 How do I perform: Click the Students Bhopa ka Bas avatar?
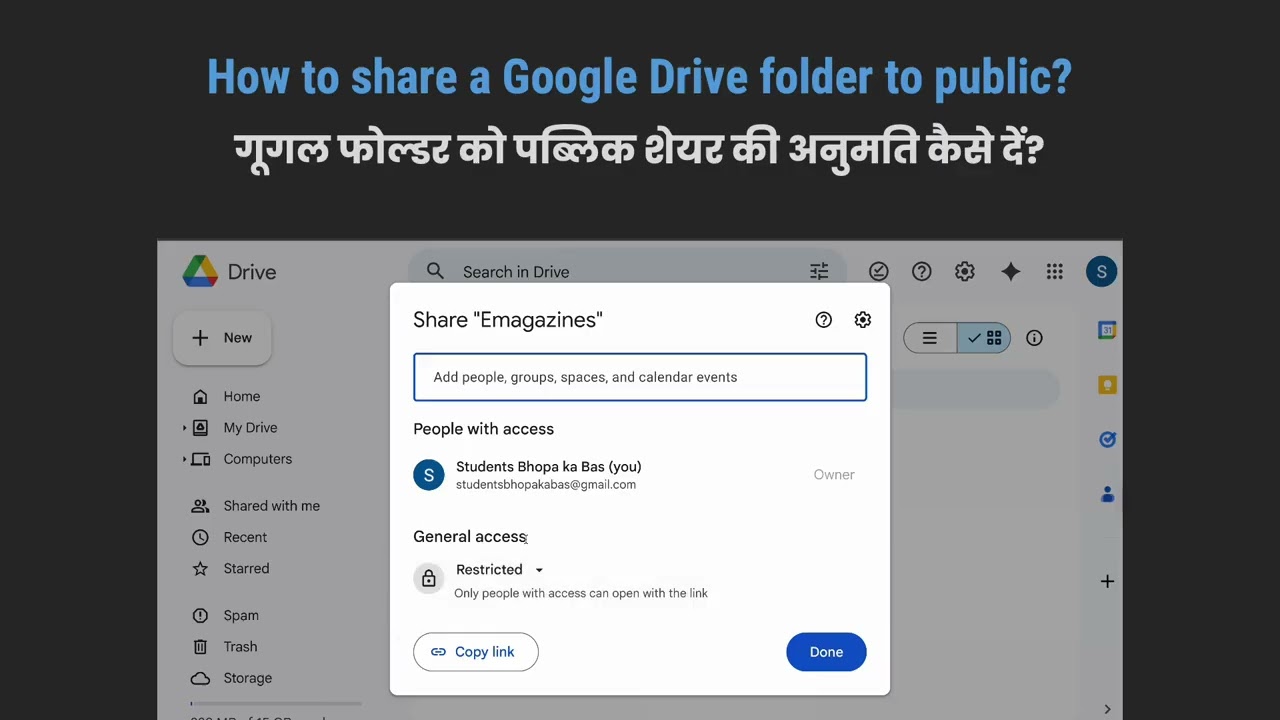[x=429, y=475]
